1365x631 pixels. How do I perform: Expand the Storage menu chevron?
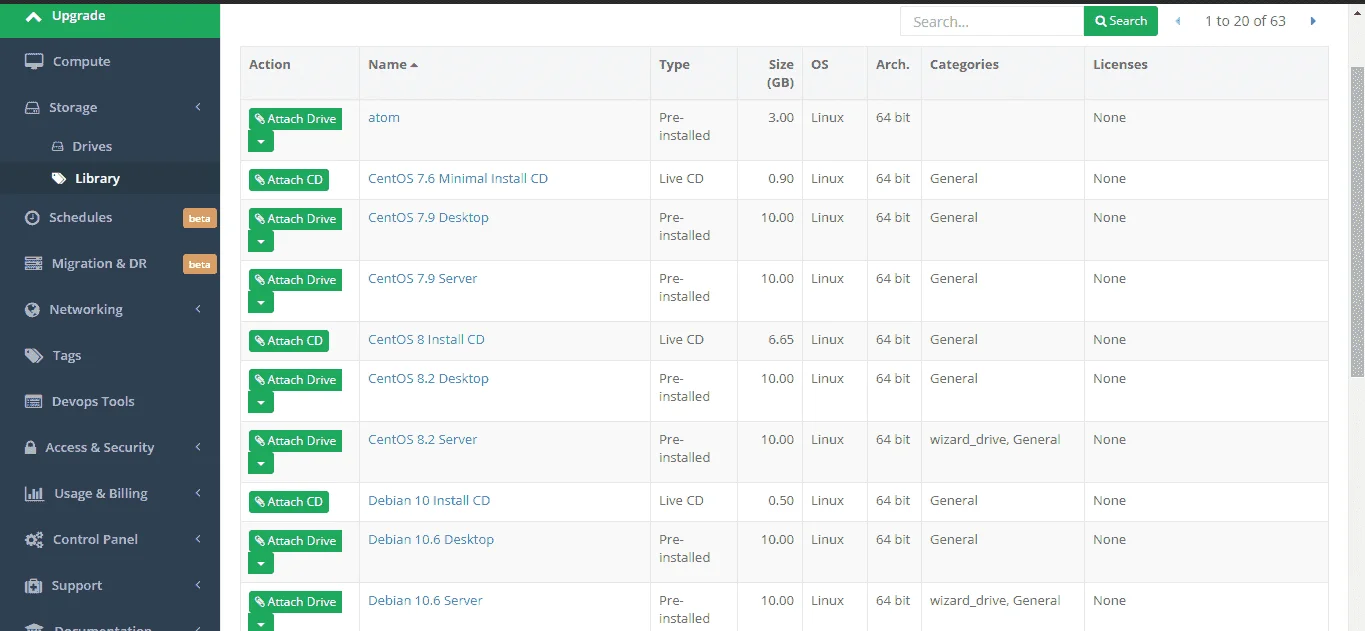tap(198, 107)
